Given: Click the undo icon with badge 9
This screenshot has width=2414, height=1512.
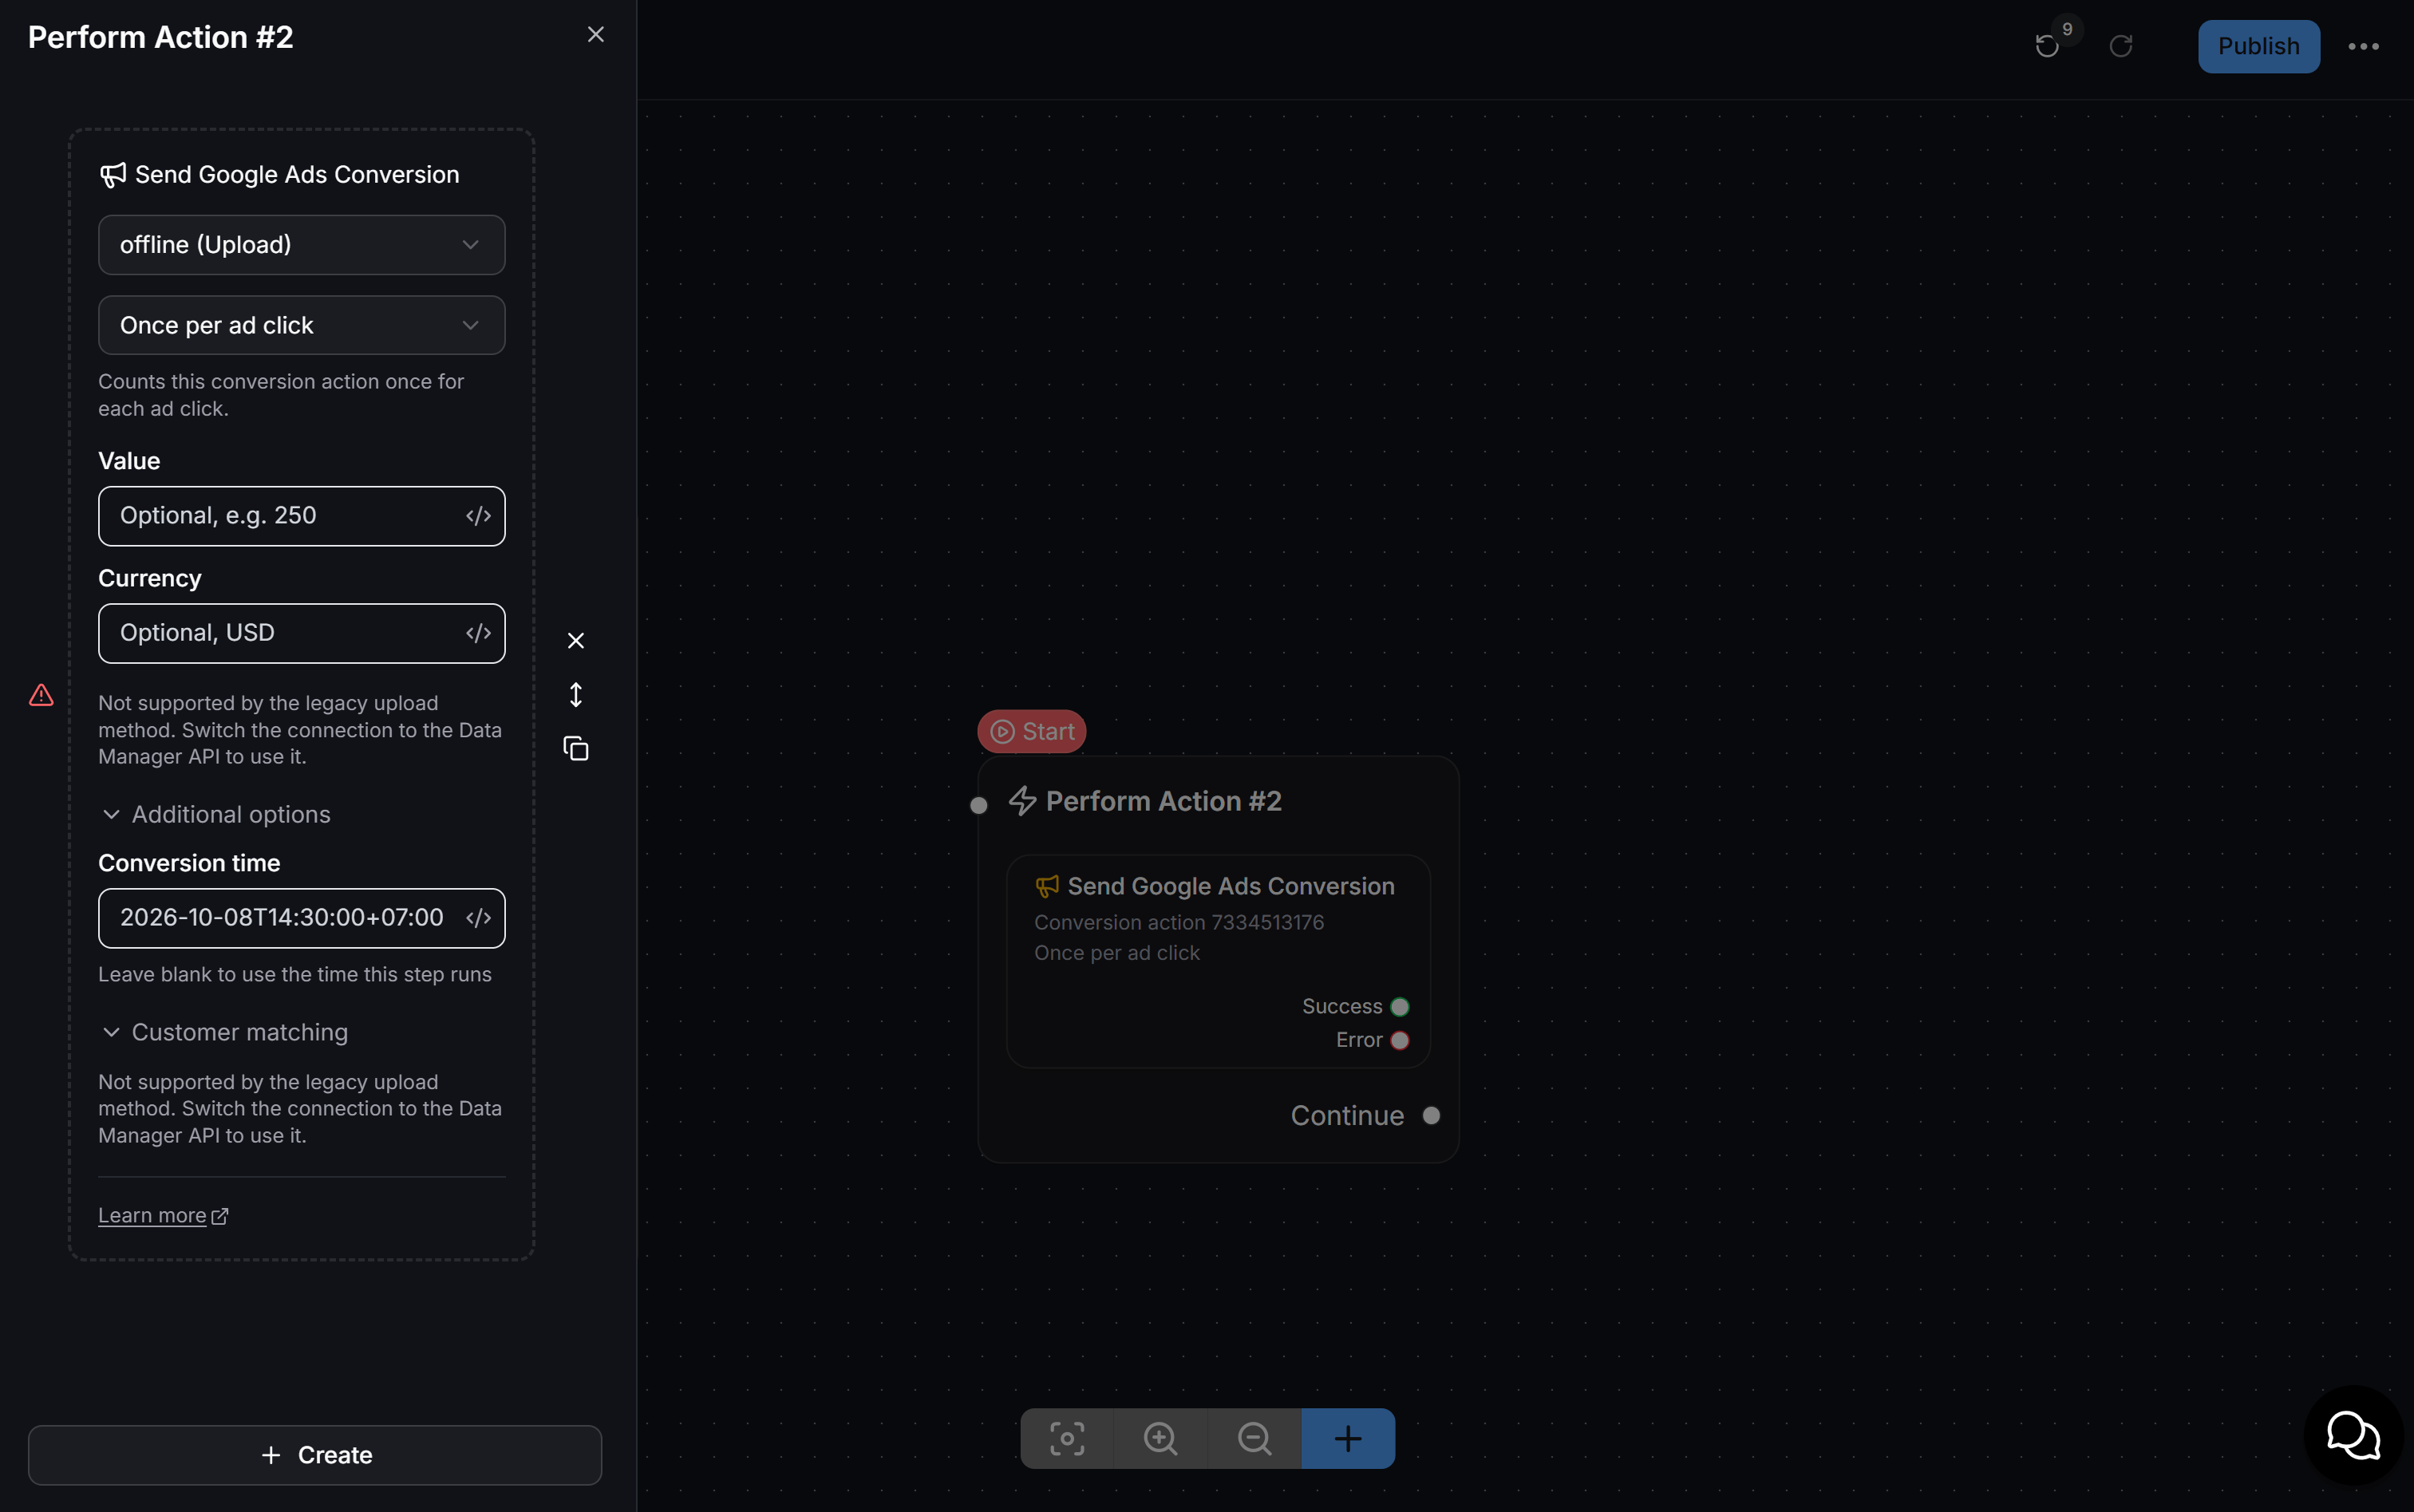Looking at the screenshot, I should pyautogui.click(x=2047, y=46).
